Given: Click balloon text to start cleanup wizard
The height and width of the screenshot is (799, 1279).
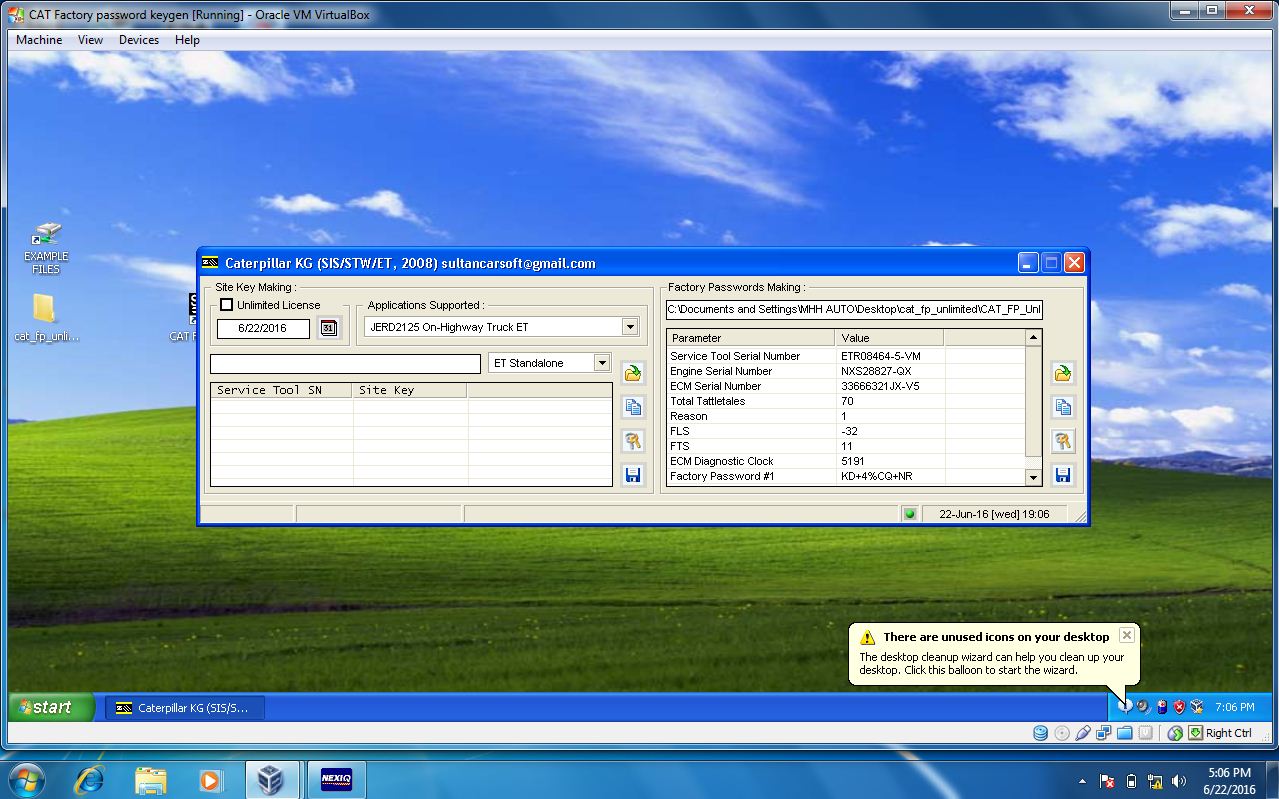Looking at the screenshot, I should tap(992, 664).
